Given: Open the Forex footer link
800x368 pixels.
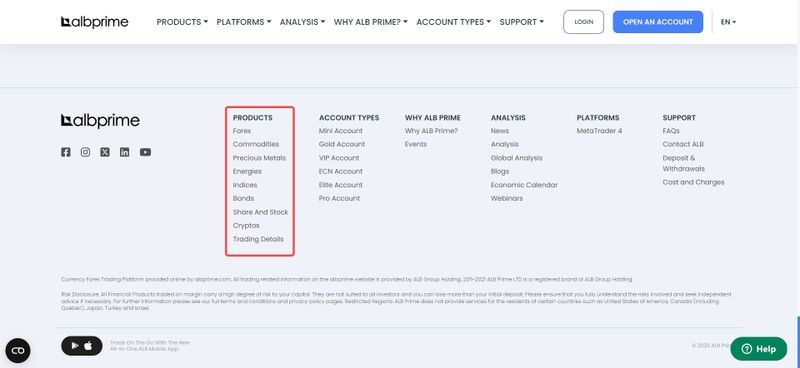Looking at the screenshot, I should click(242, 131).
